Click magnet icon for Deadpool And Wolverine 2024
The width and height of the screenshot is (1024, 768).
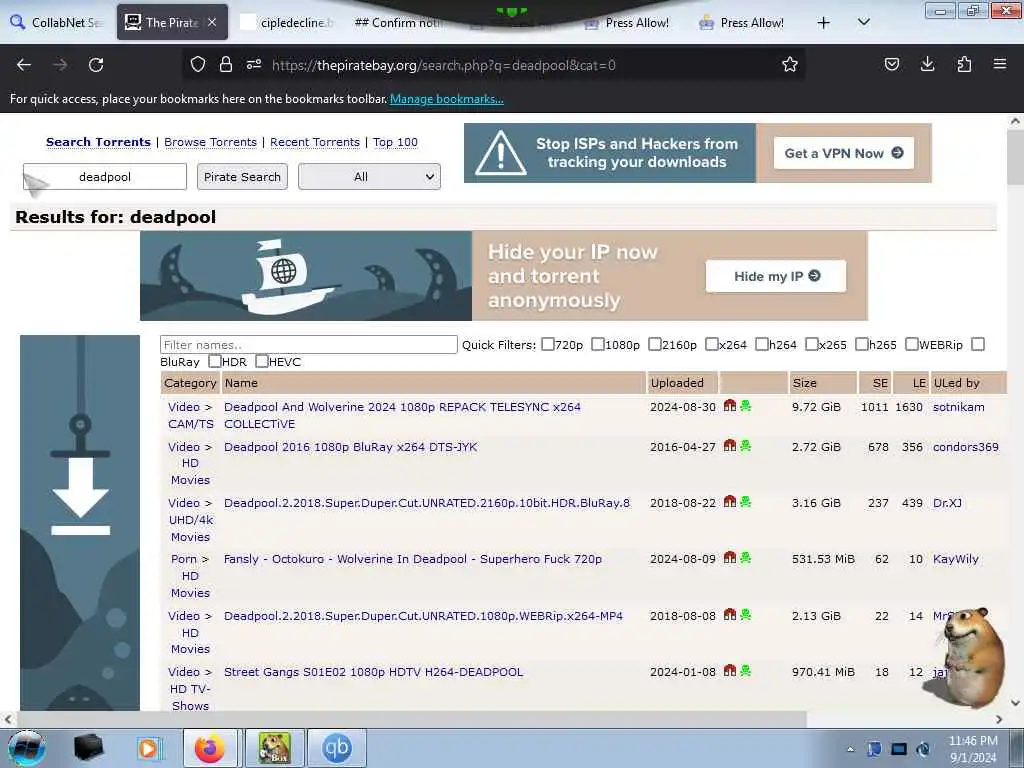[729, 406]
